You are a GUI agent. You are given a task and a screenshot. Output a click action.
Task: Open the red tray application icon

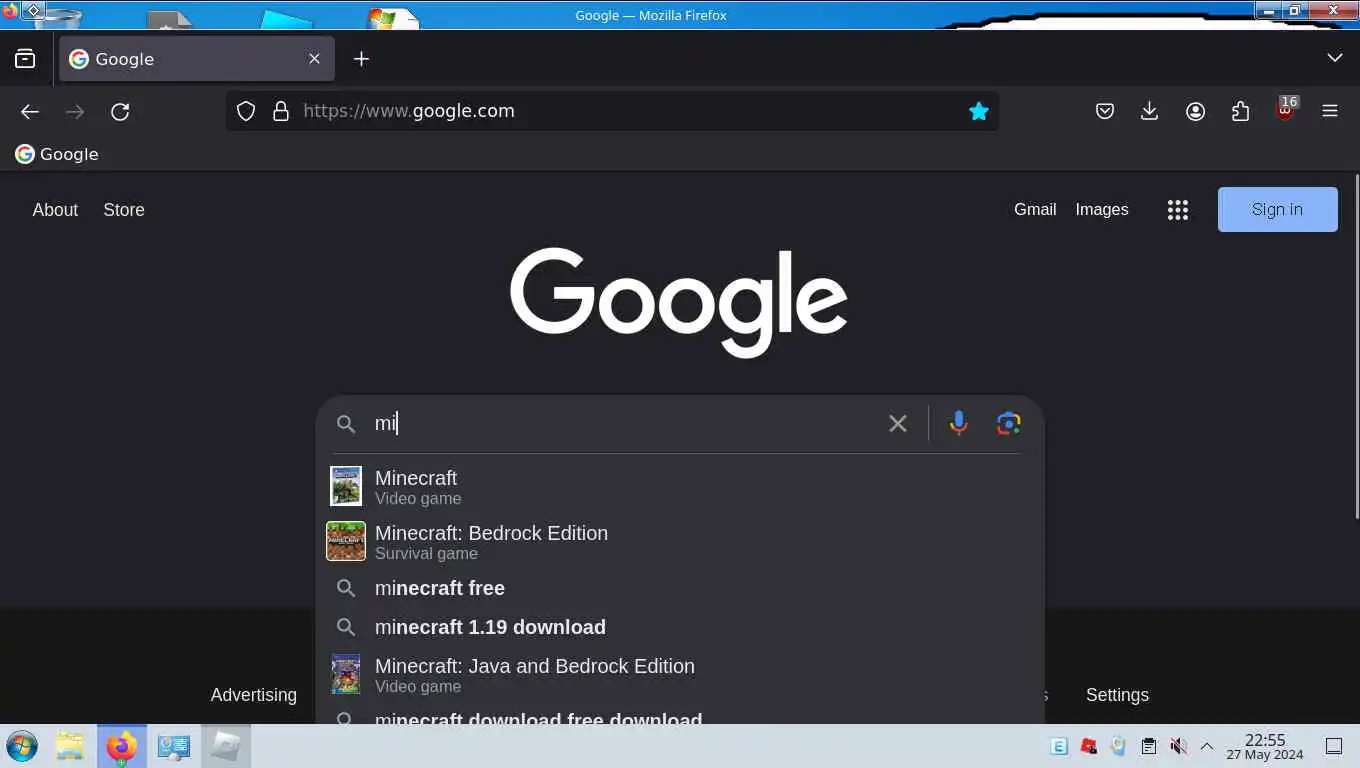coord(1089,746)
